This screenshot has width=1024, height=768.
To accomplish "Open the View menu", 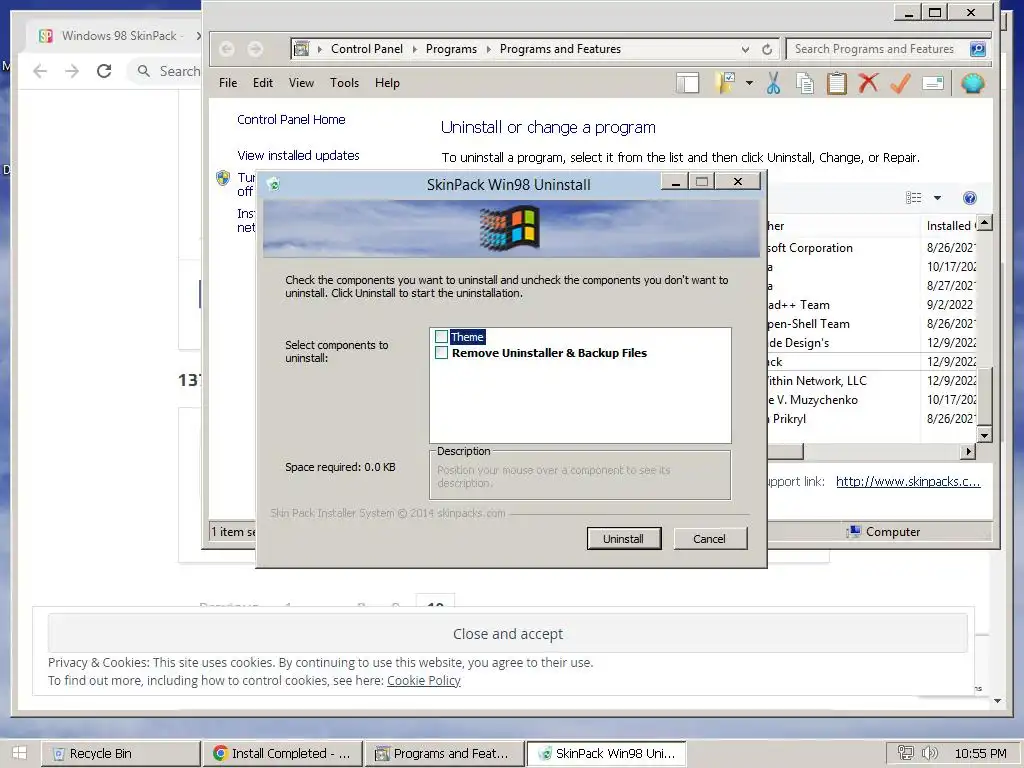I will tap(301, 83).
